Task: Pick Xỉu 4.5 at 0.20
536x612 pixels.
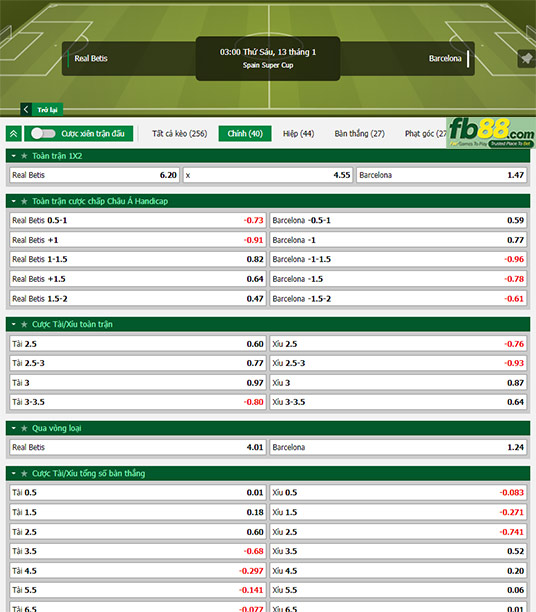Action: tap(398, 571)
